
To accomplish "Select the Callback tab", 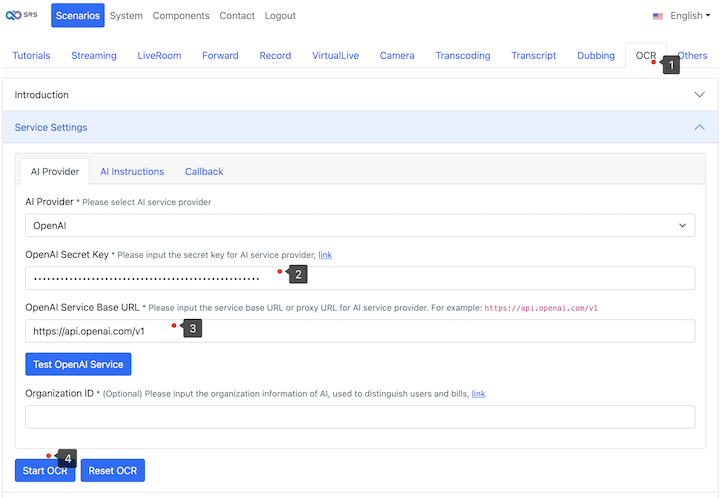I will (x=204, y=172).
